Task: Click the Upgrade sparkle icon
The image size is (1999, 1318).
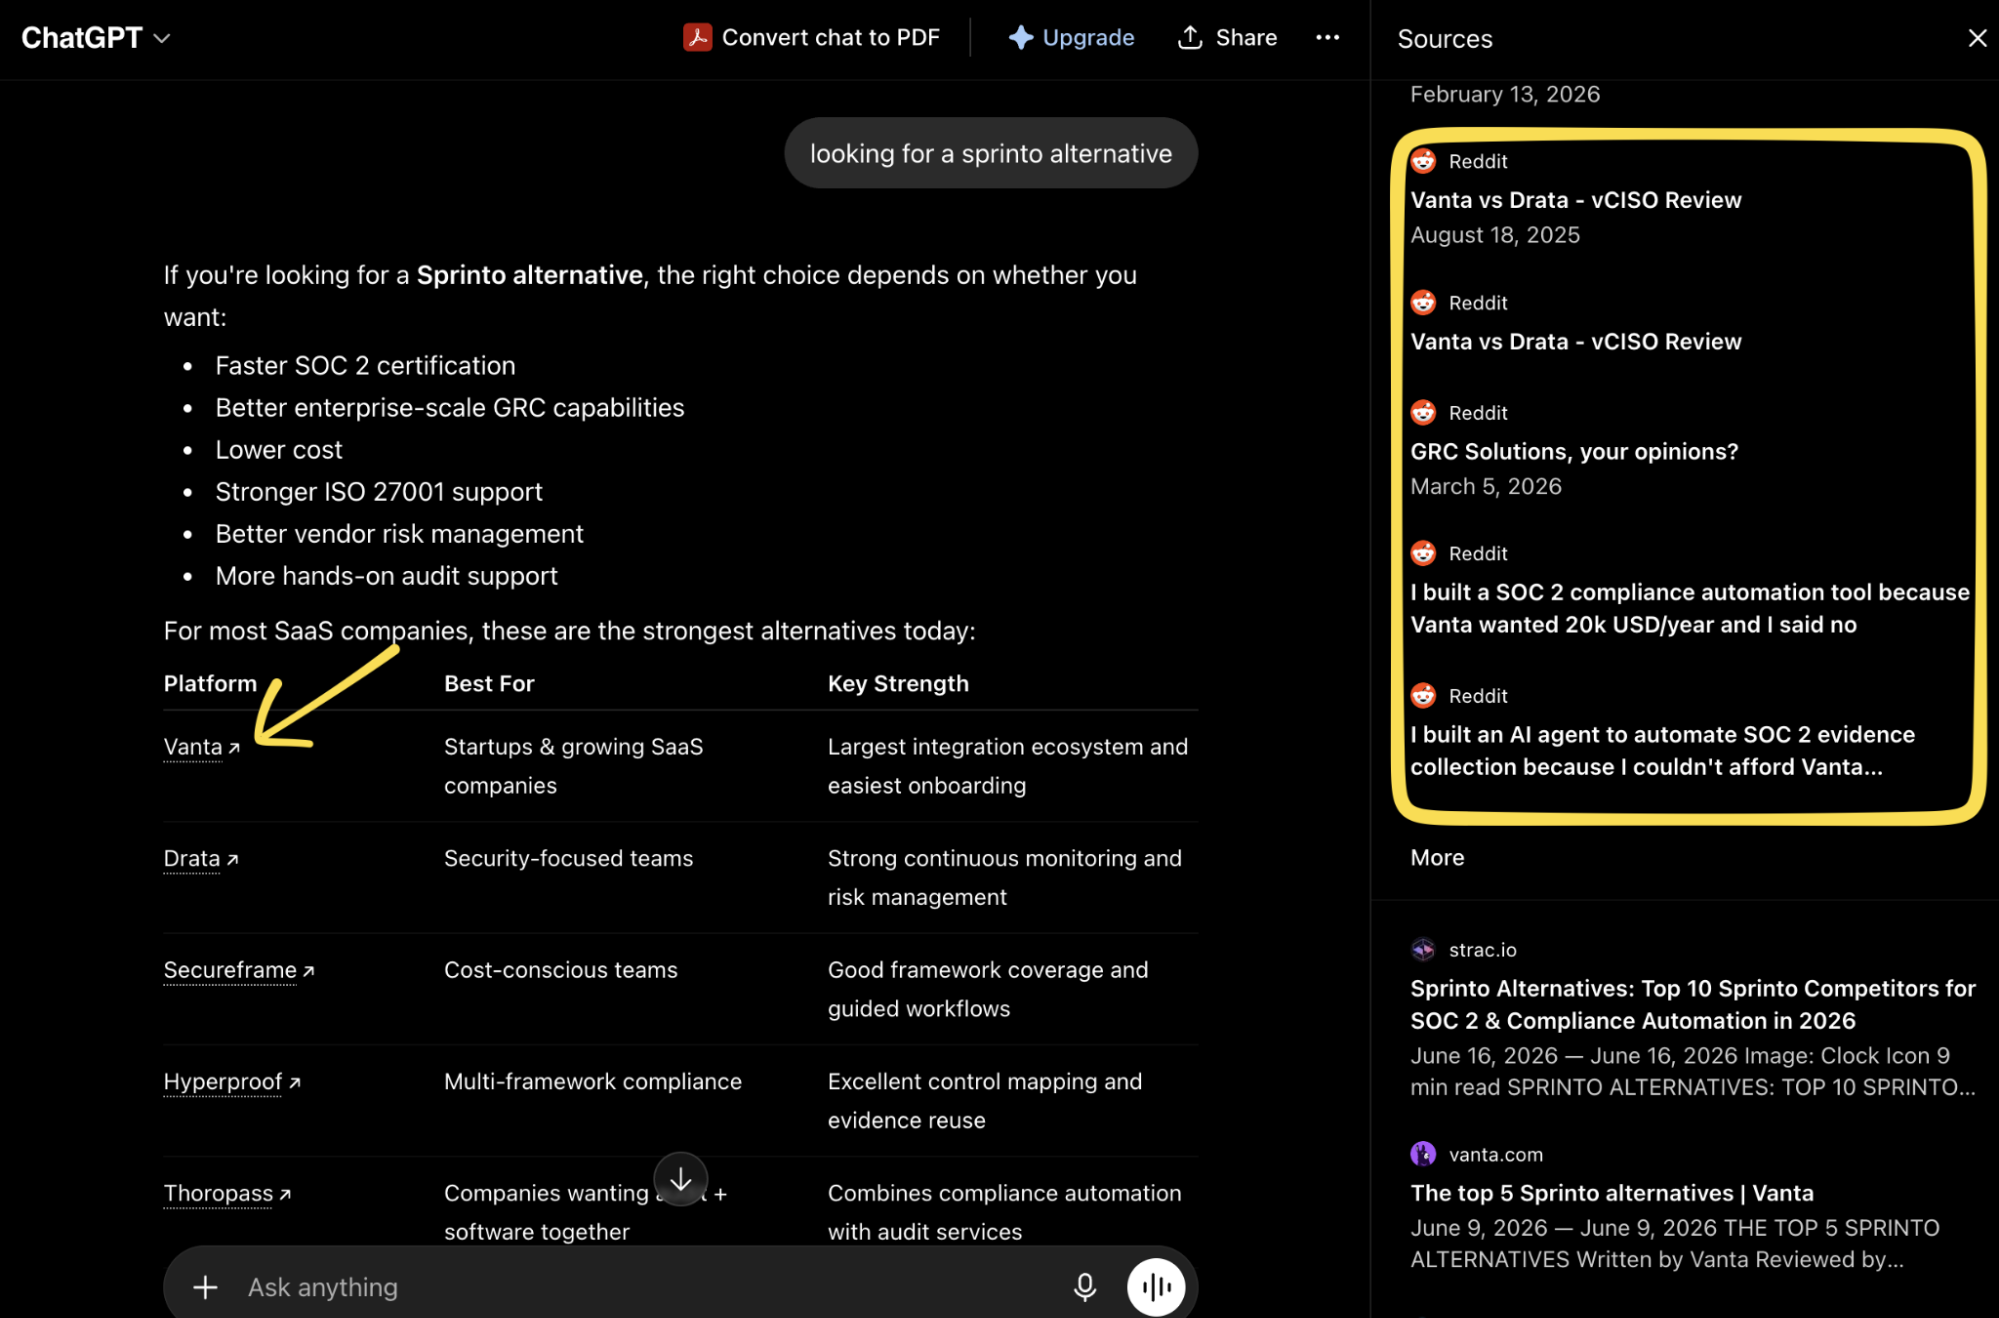Action: (1020, 38)
